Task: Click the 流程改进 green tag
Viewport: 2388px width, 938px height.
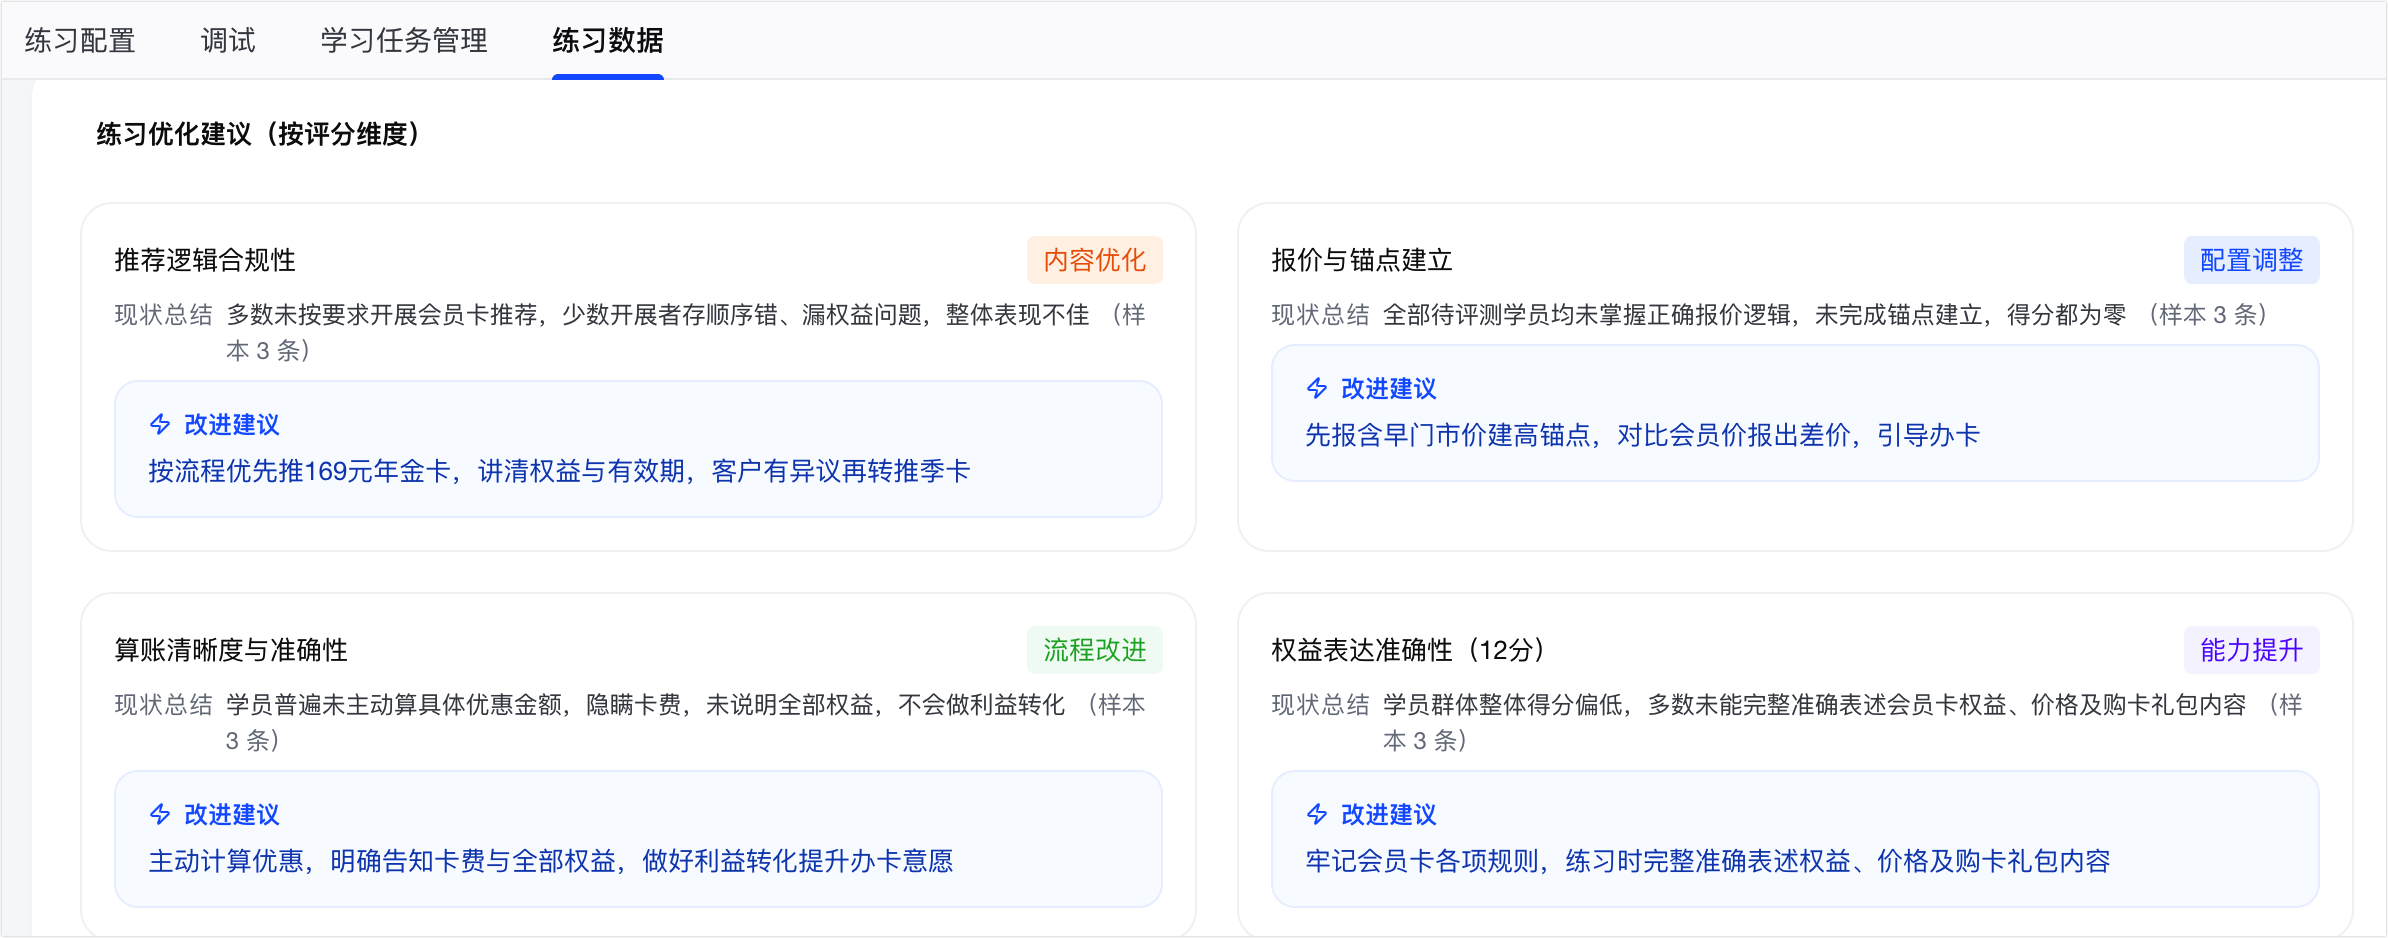Action: tap(1095, 650)
